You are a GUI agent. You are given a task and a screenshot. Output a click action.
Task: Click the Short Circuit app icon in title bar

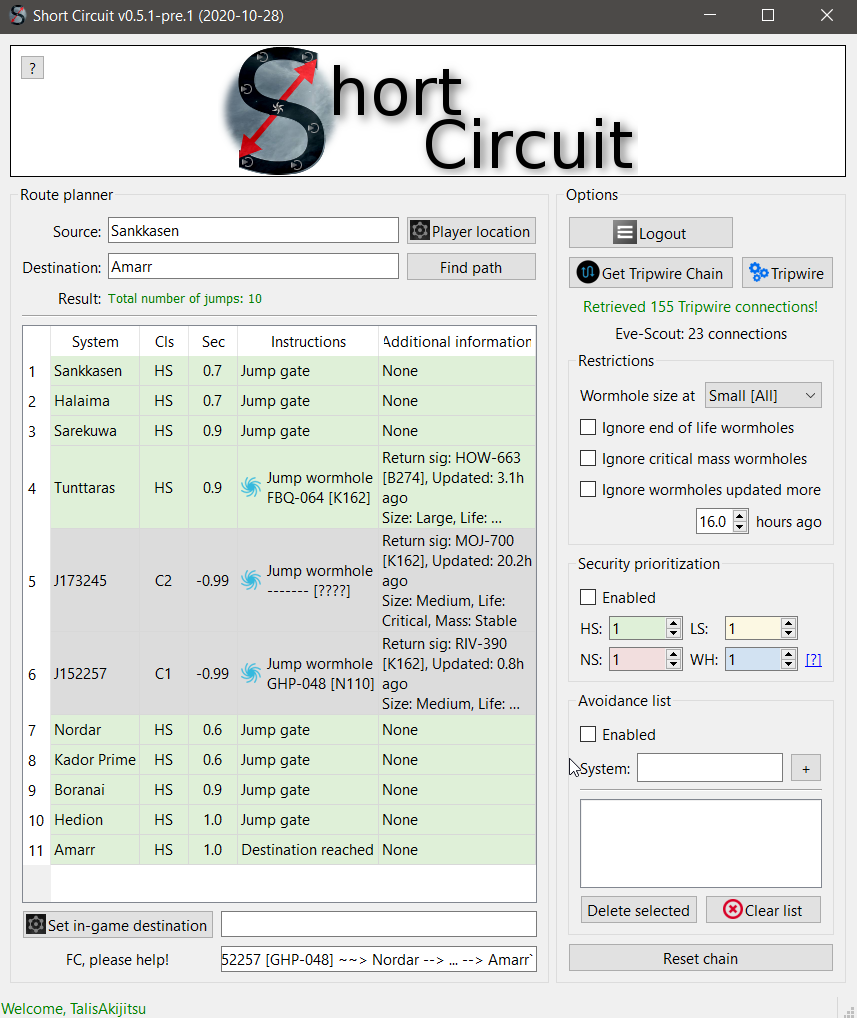pyautogui.click(x=18, y=16)
